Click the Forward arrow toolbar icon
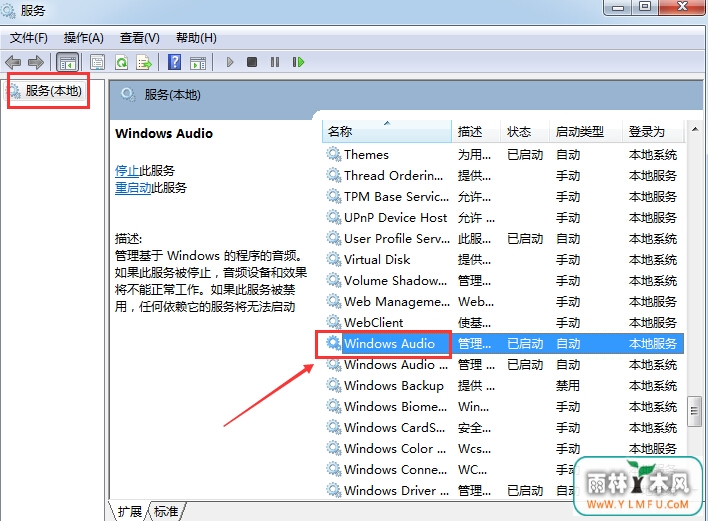The image size is (708, 521). 36,62
